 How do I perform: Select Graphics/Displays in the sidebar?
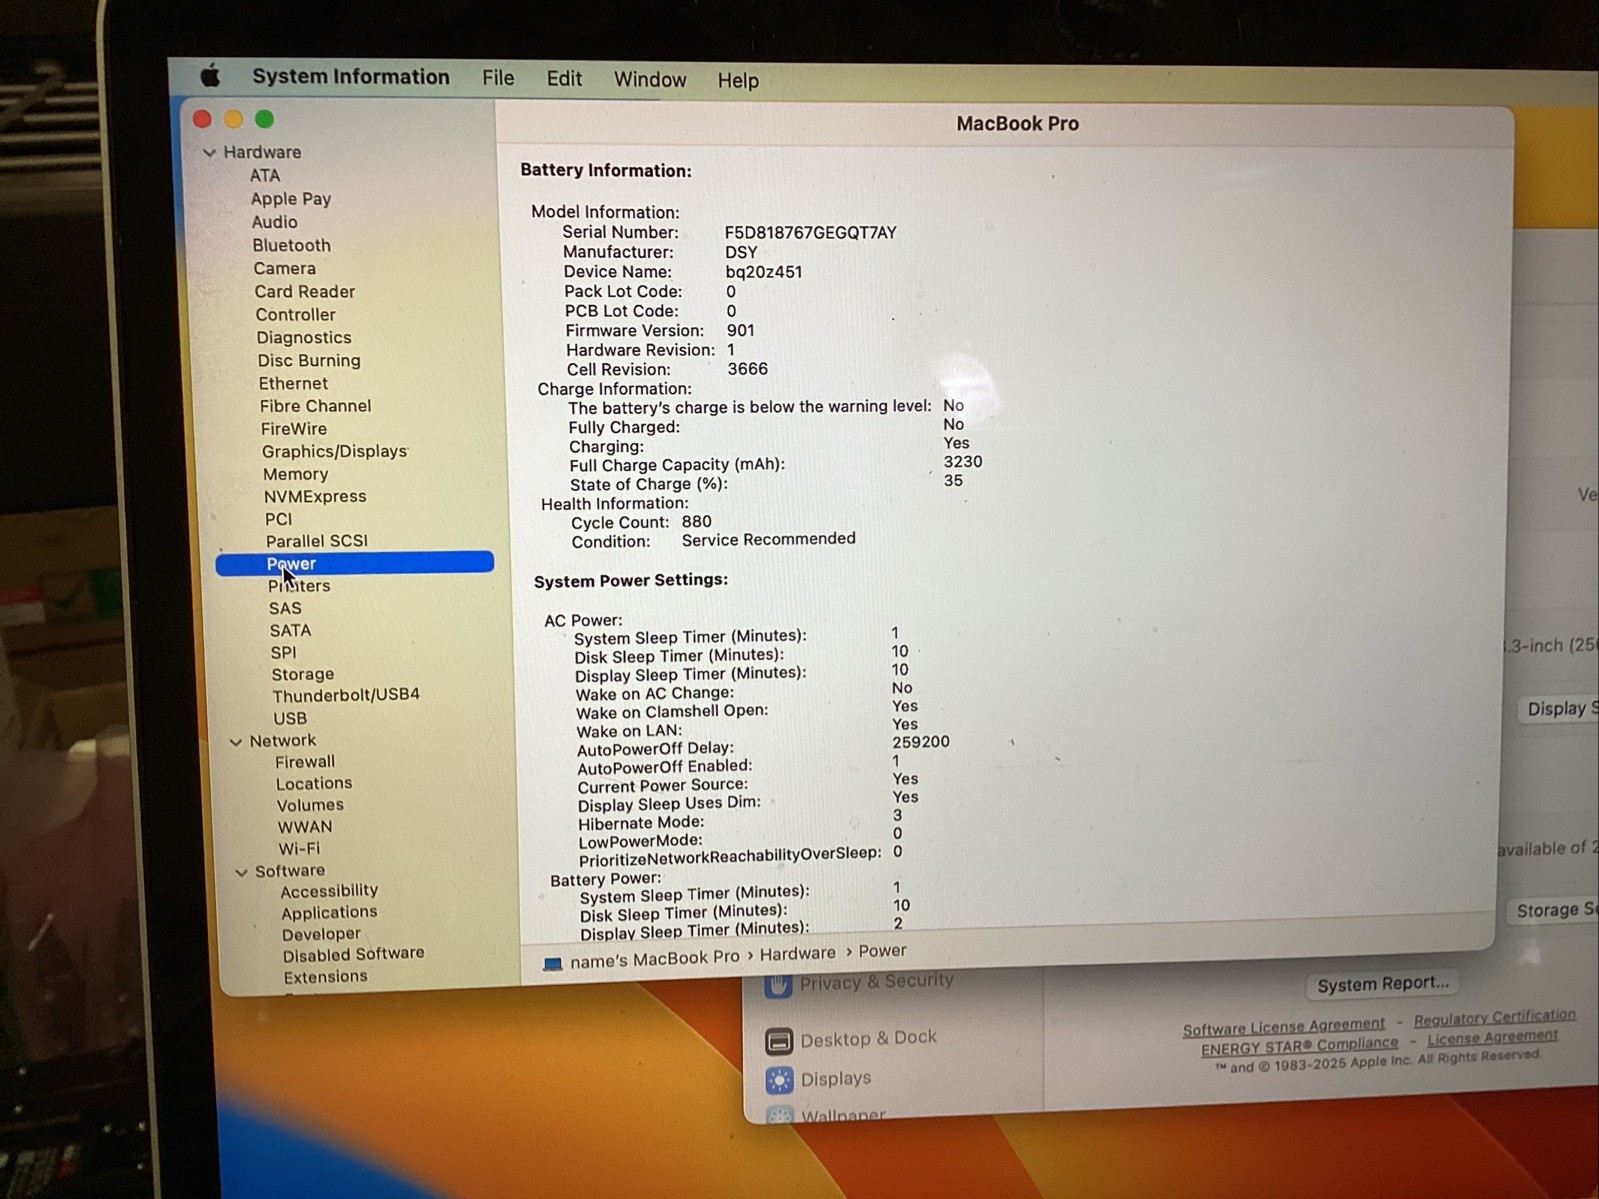[334, 451]
